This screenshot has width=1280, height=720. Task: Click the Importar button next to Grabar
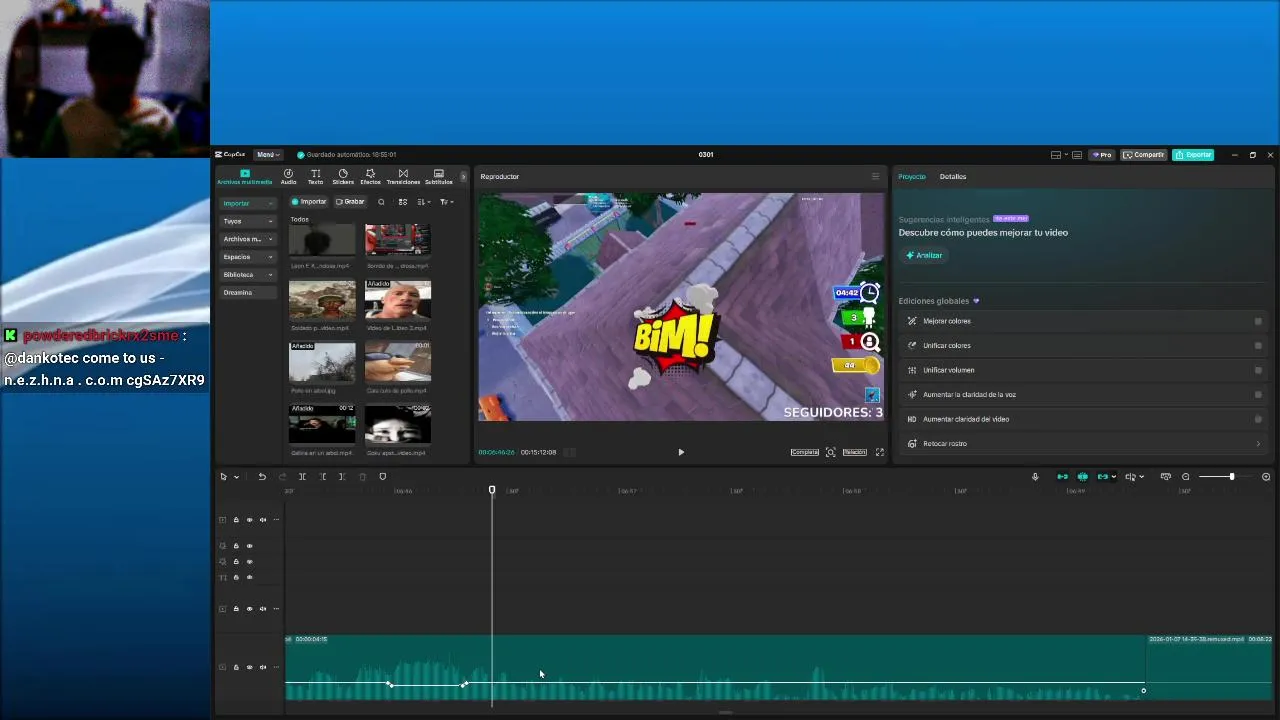pos(309,202)
